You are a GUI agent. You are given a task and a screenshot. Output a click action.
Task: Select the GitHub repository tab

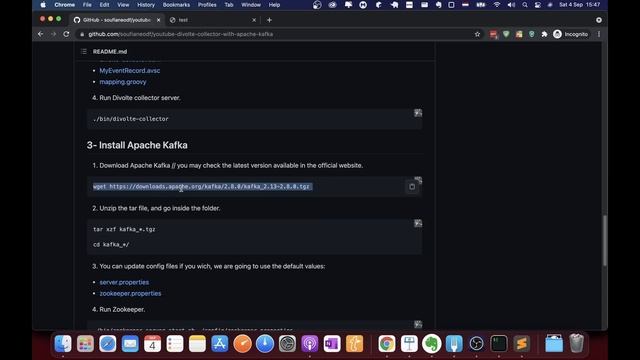pyautogui.click(x=117, y=20)
